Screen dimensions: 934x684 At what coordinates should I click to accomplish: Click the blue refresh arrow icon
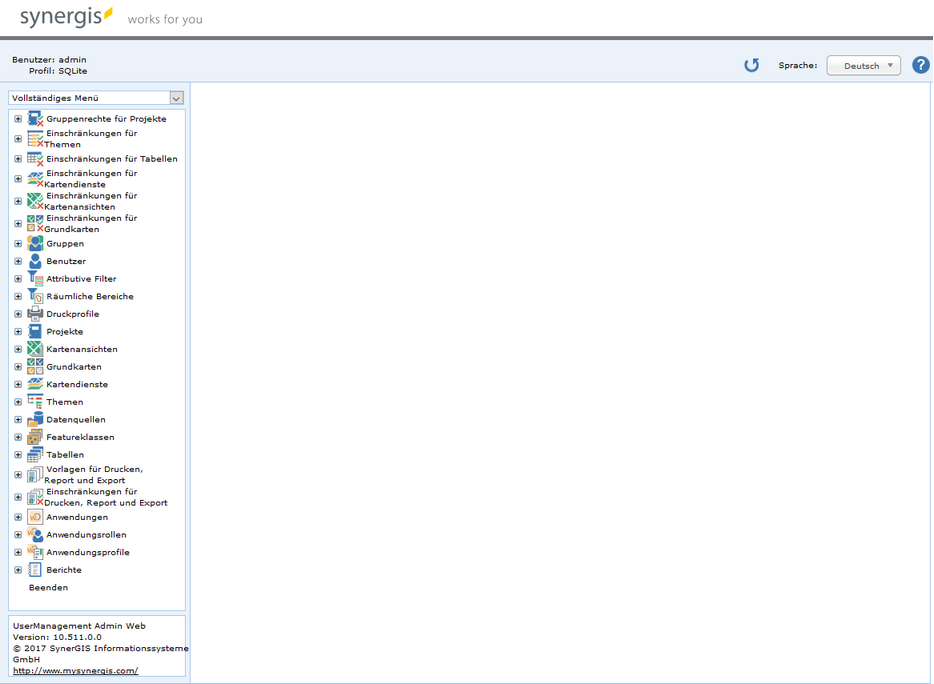point(751,65)
